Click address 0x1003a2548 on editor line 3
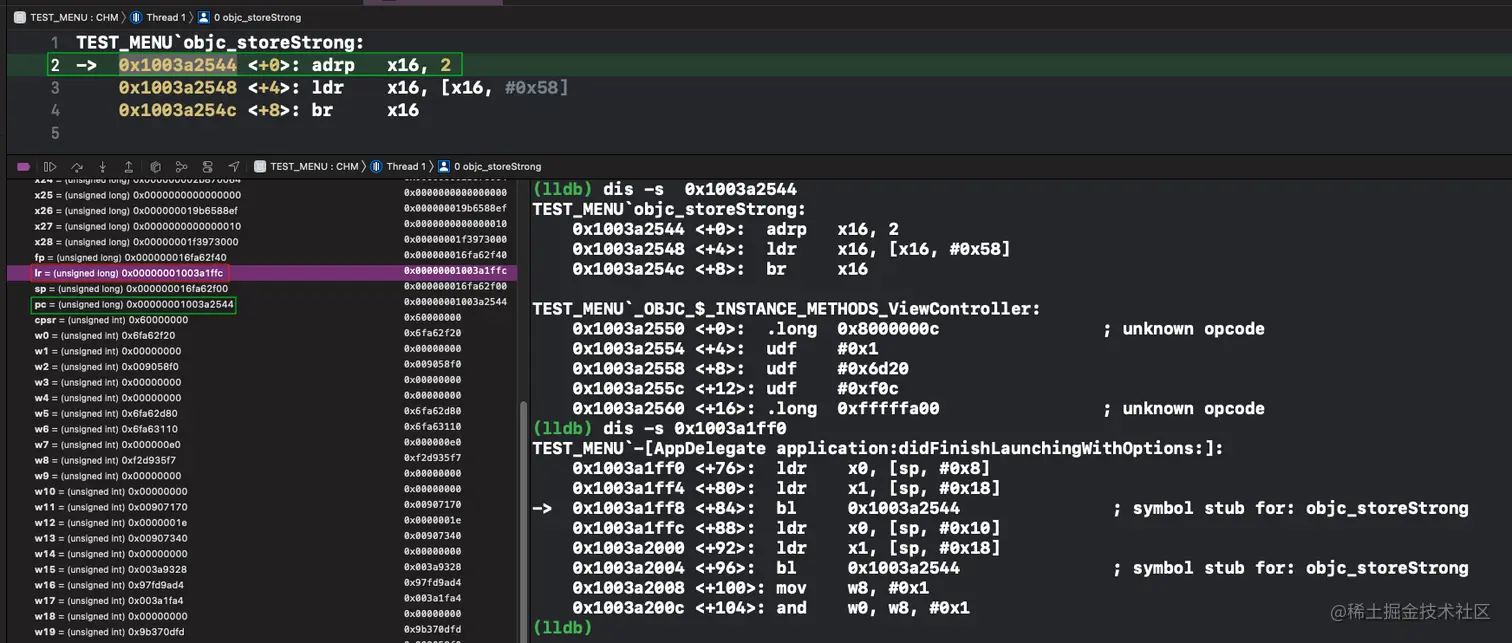 coord(178,88)
